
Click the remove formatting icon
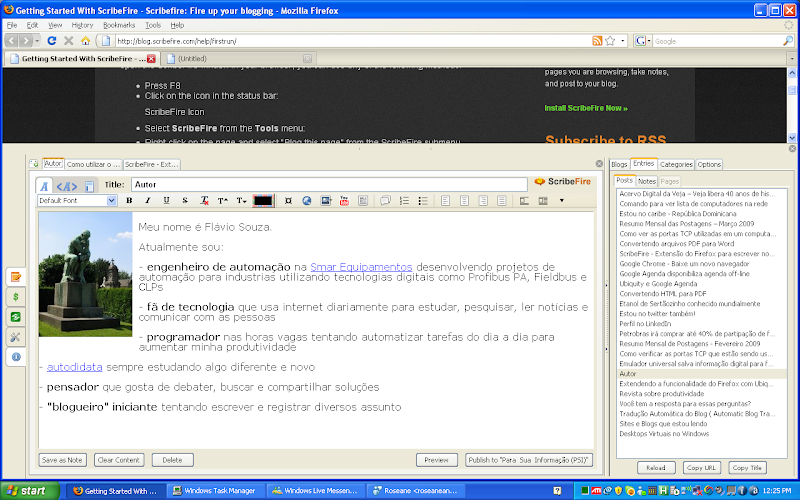click(204, 201)
